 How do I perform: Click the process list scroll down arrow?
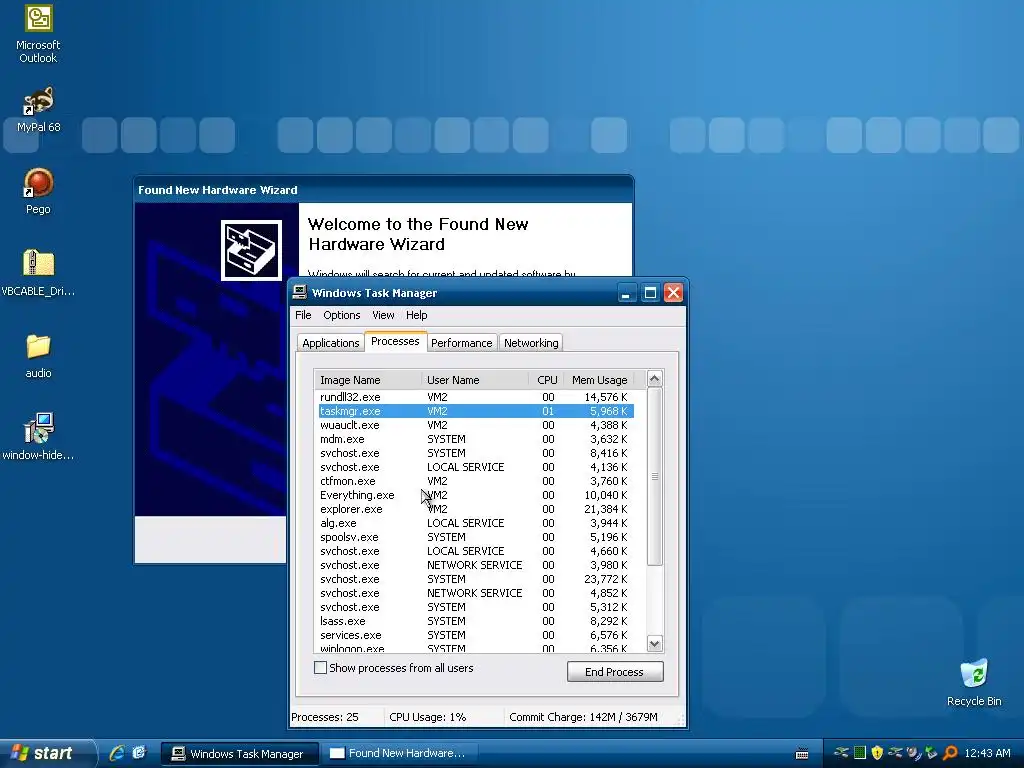point(654,644)
